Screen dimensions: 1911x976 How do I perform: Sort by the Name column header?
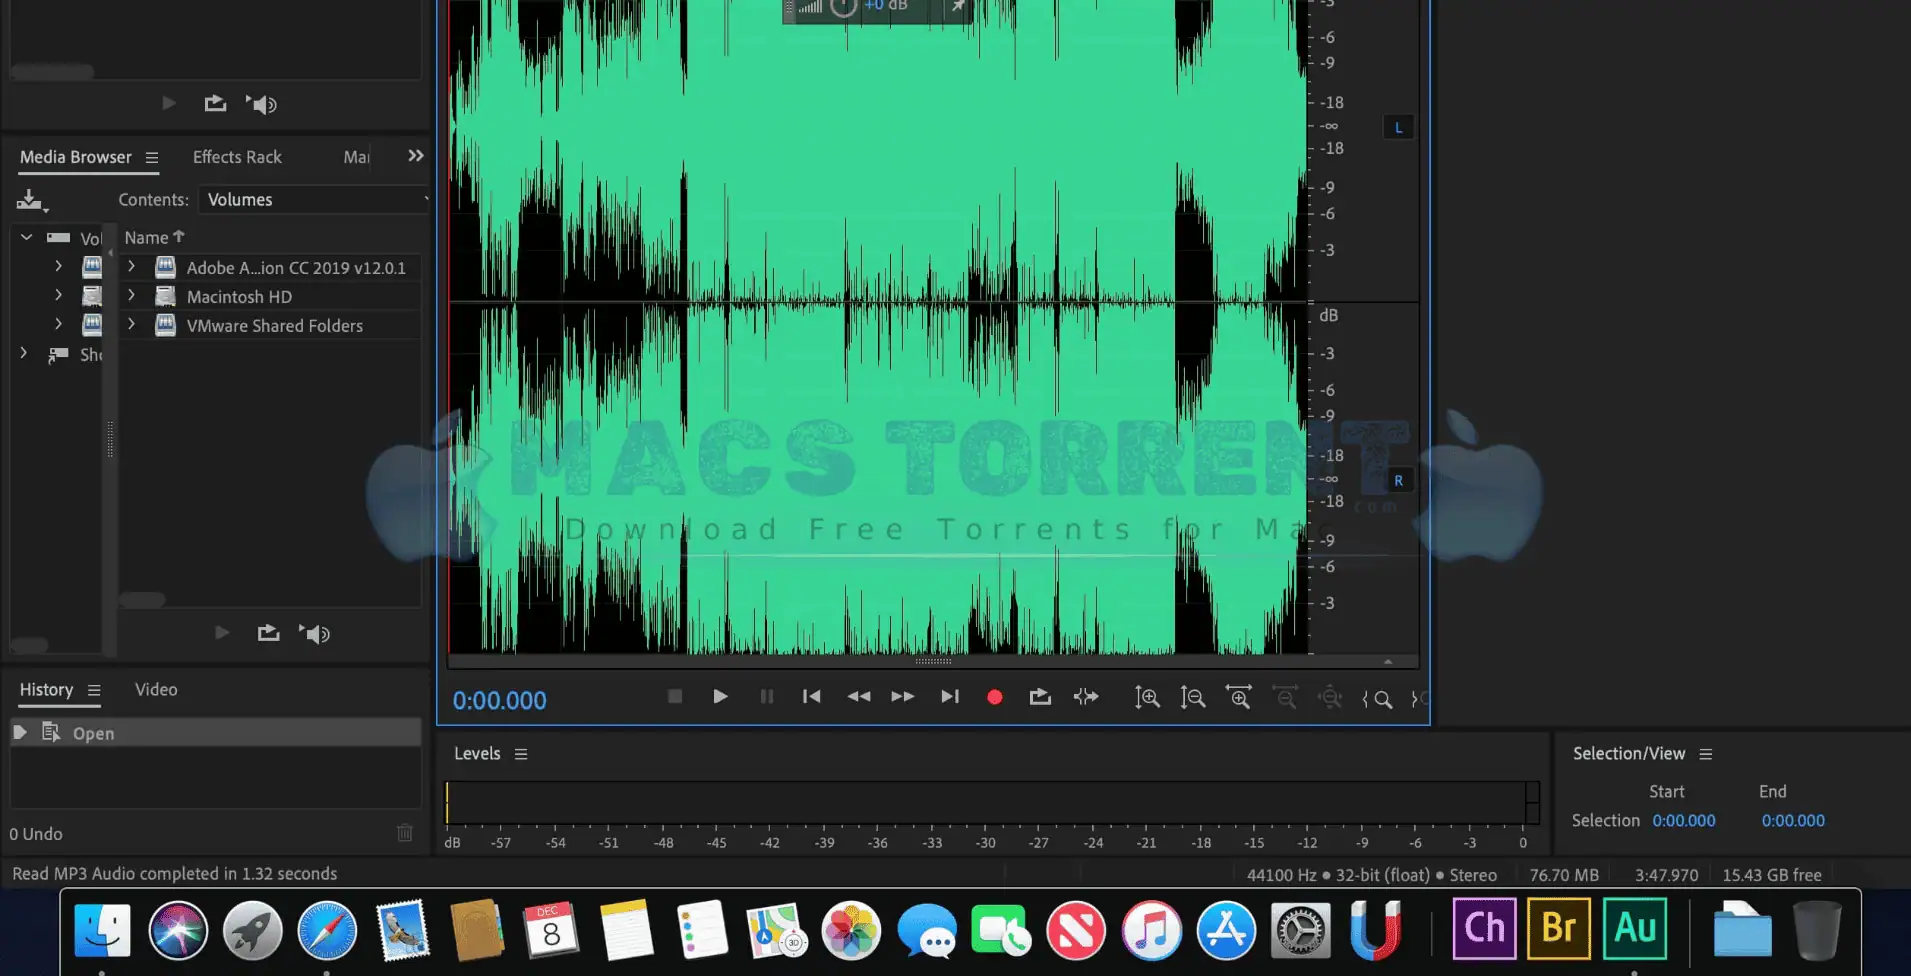point(154,237)
